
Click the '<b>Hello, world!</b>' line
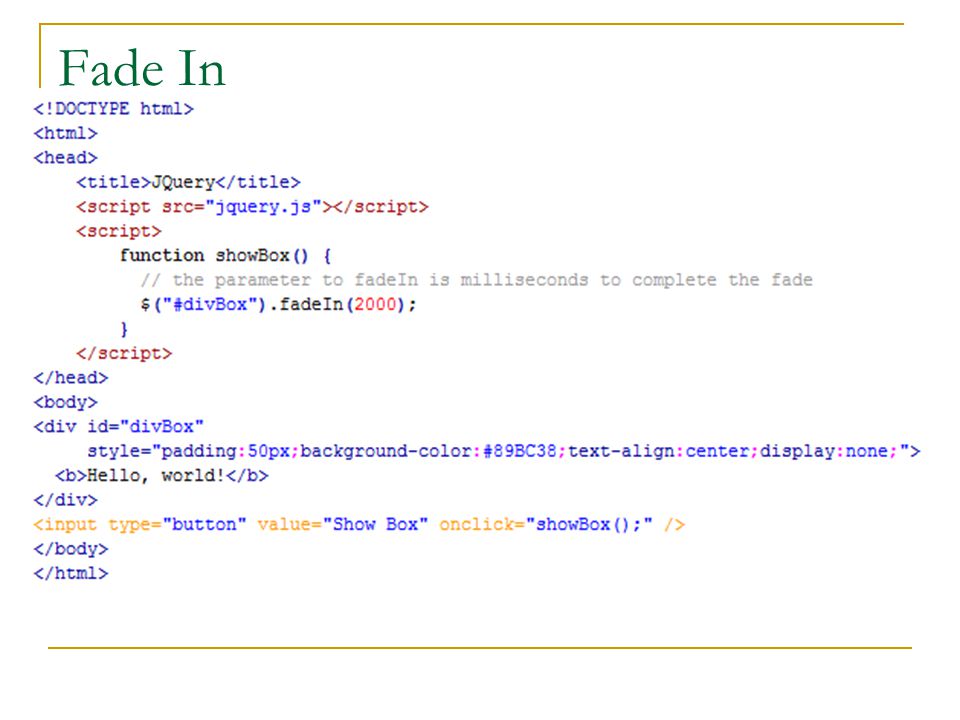click(x=162, y=476)
